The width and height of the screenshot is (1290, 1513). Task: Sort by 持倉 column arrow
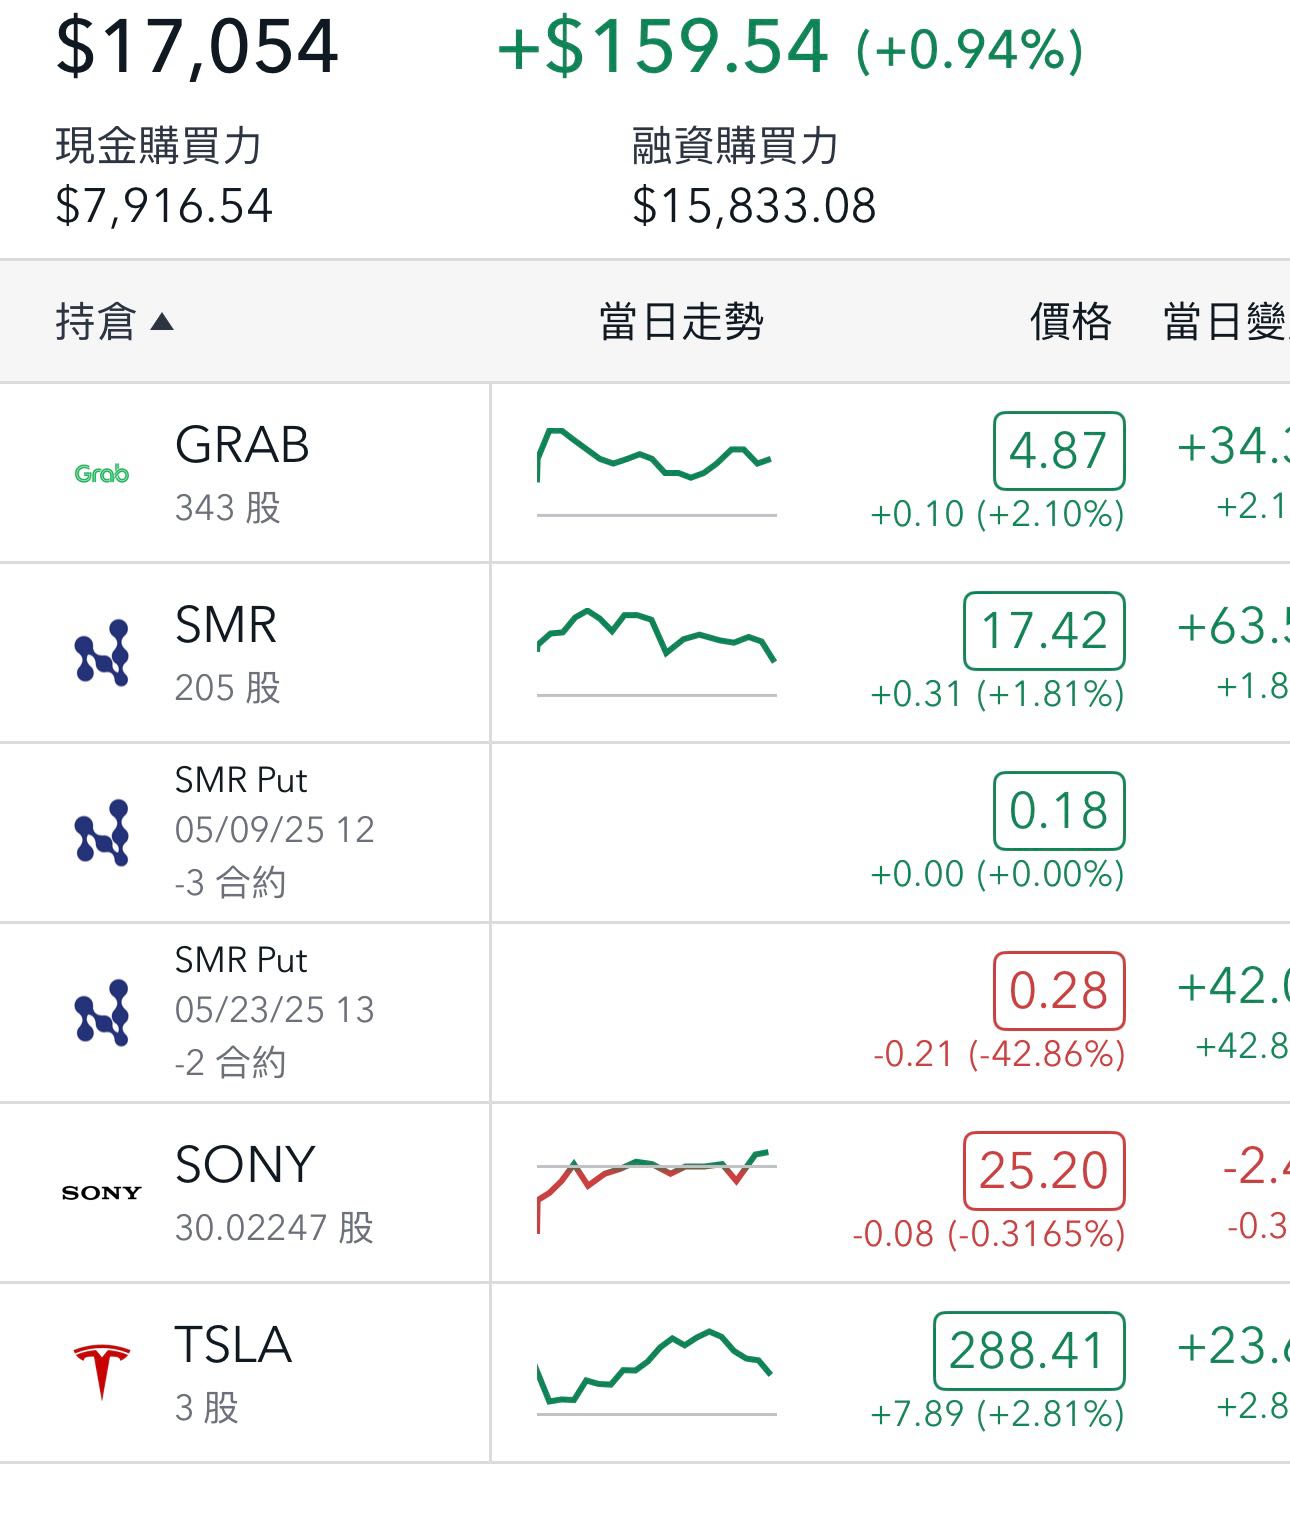pos(162,322)
